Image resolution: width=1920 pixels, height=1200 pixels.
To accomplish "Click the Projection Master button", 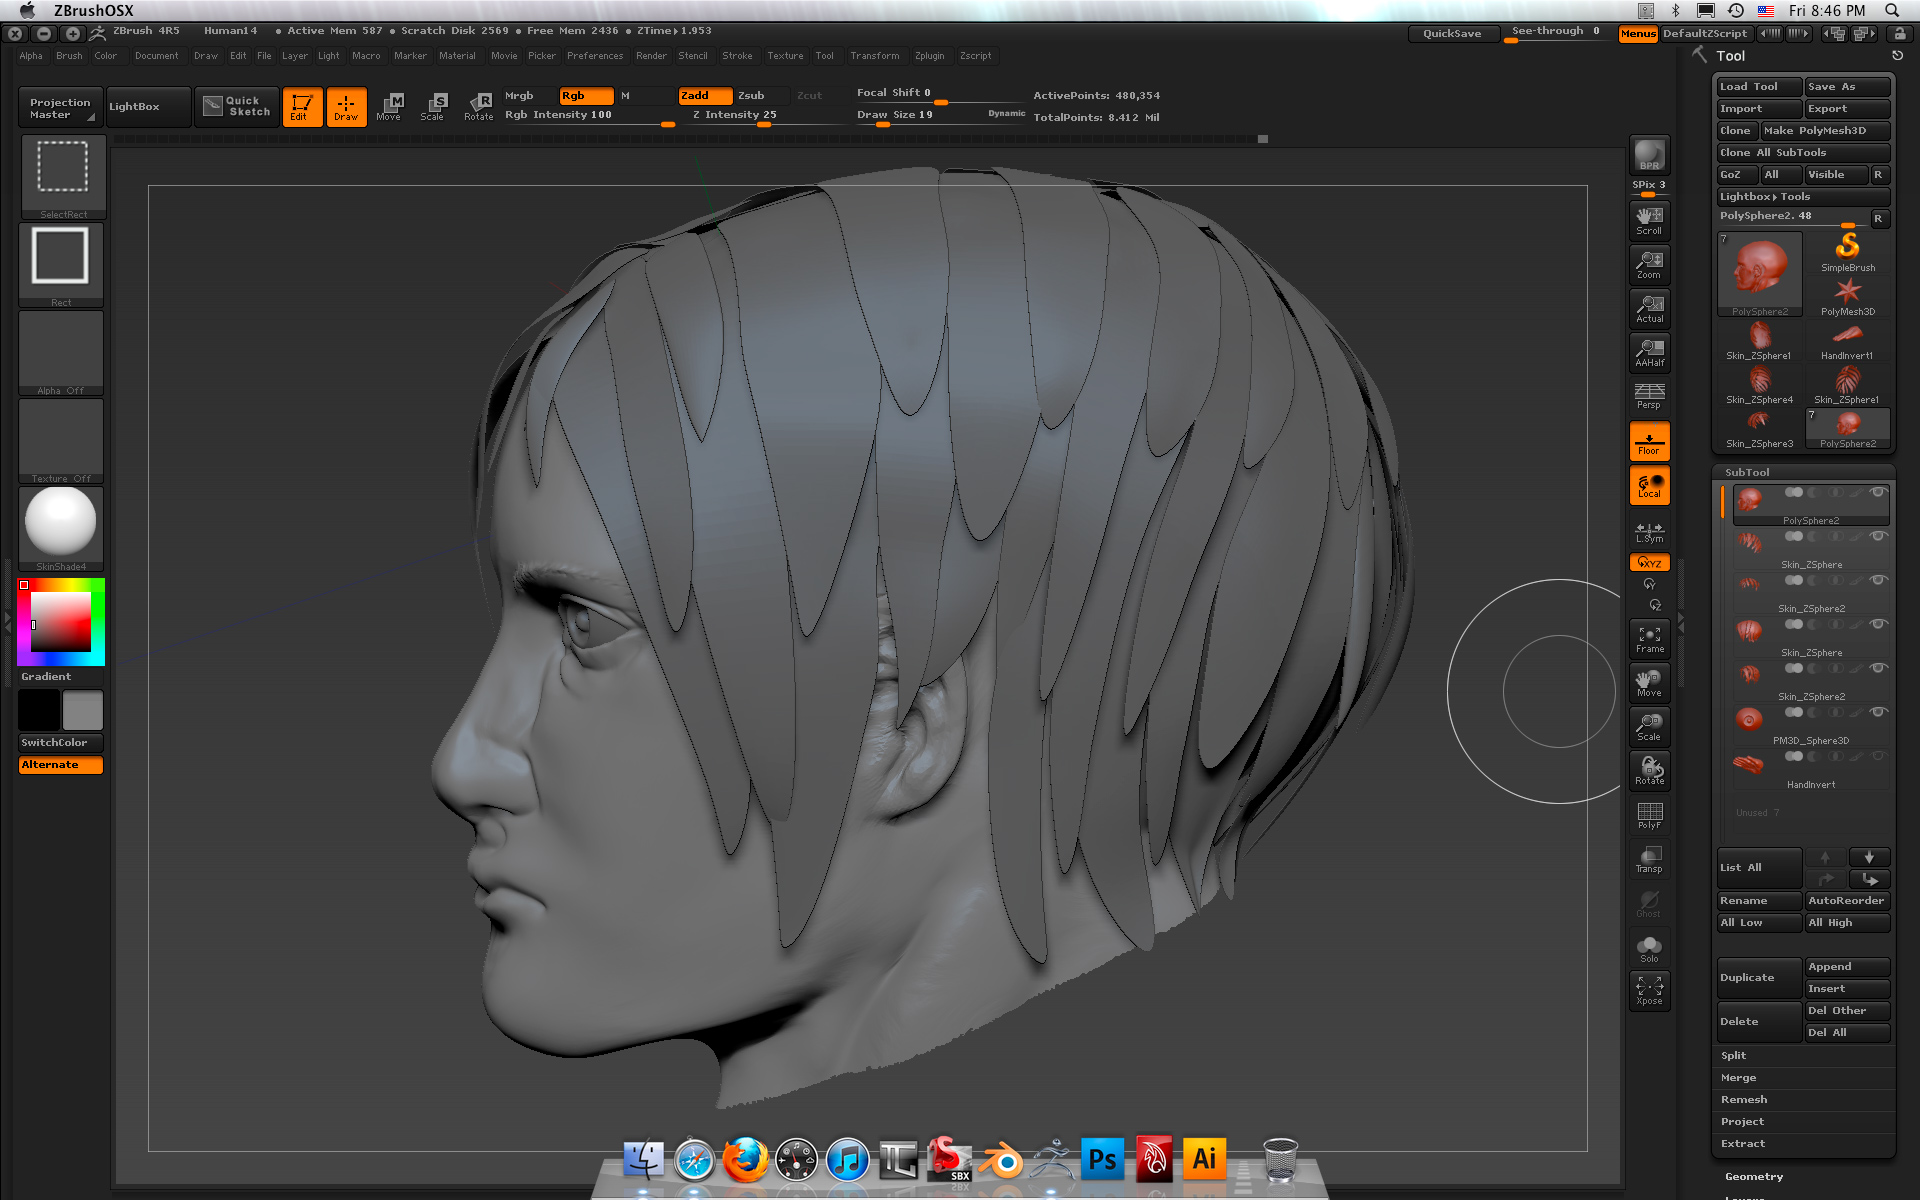I will [x=61, y=107].
